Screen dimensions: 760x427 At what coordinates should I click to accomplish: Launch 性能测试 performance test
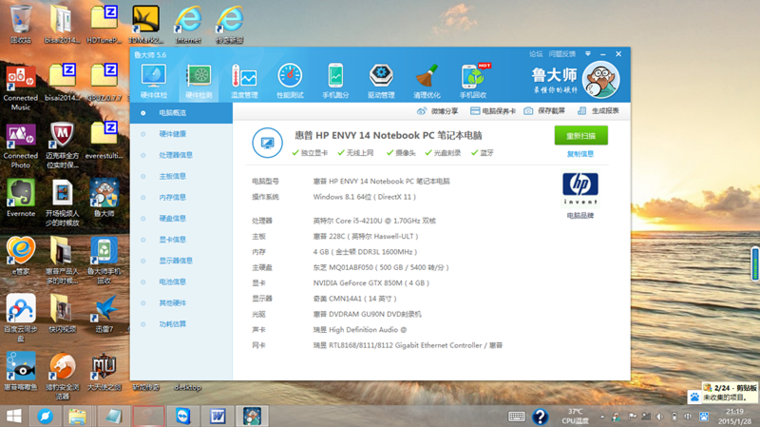point(290,81)
